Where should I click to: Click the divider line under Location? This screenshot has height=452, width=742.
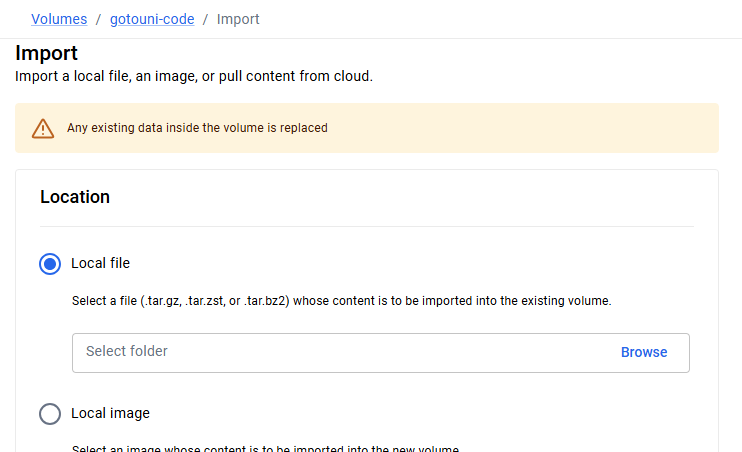pyautogui.click(x=367, y=227)
